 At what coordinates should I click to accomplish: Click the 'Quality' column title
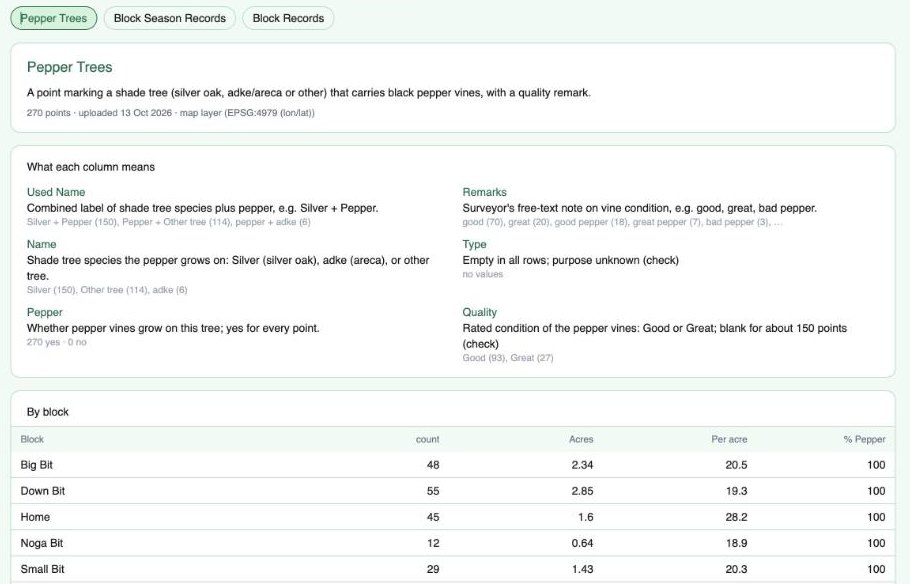point(479,312)
